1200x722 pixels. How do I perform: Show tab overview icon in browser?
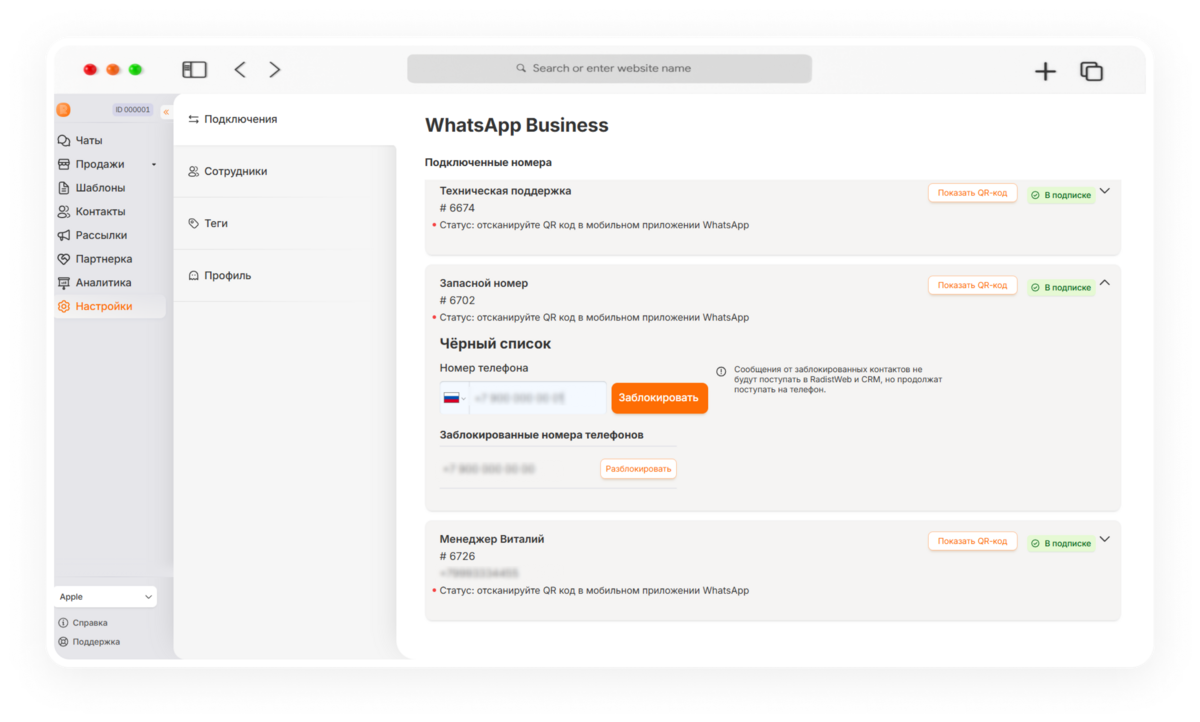coord(1091,71)
